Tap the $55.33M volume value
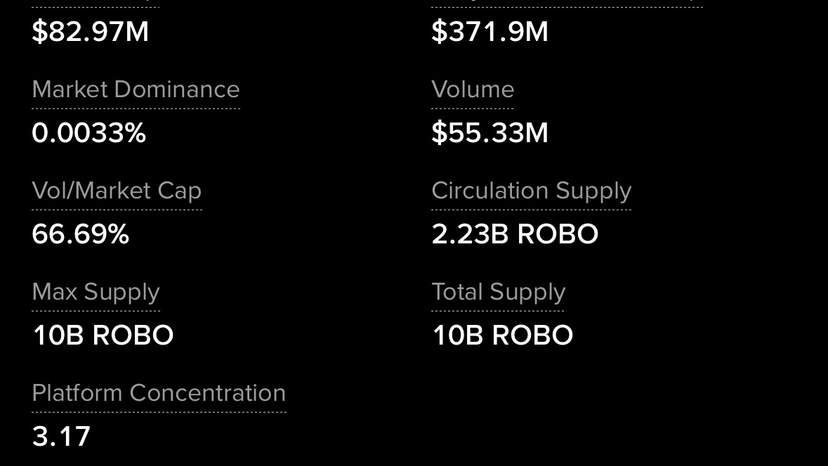Viewport: 828px width, 466px height. [x=489, y=133]
